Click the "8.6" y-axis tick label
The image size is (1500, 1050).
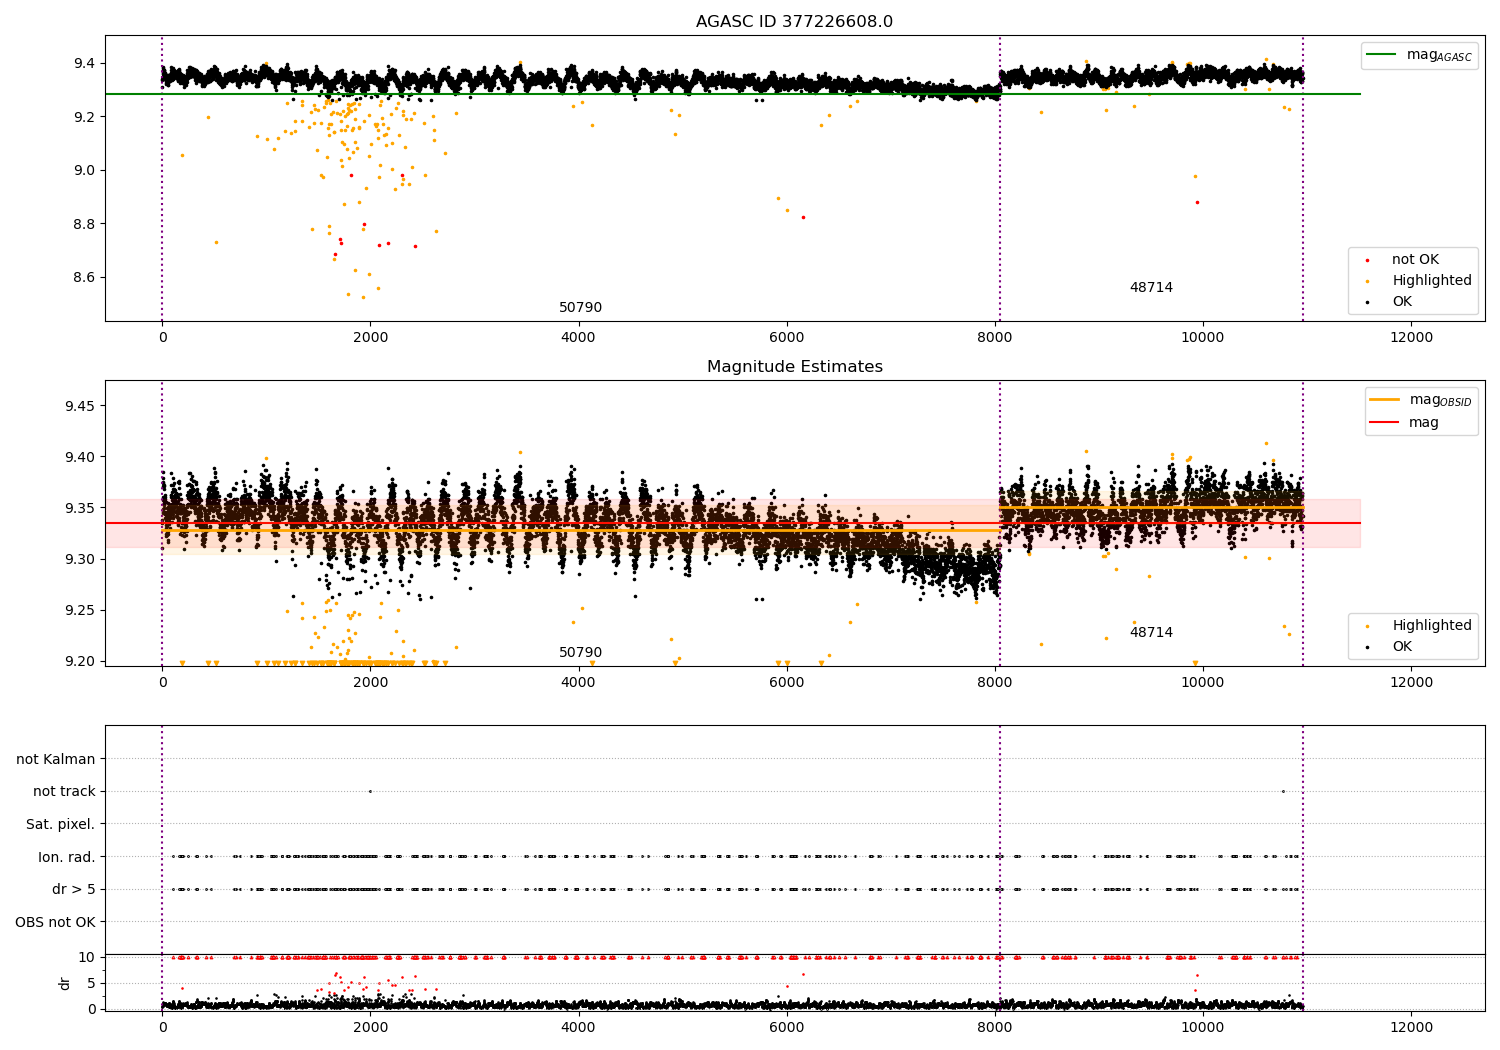[x=83, y=278]
